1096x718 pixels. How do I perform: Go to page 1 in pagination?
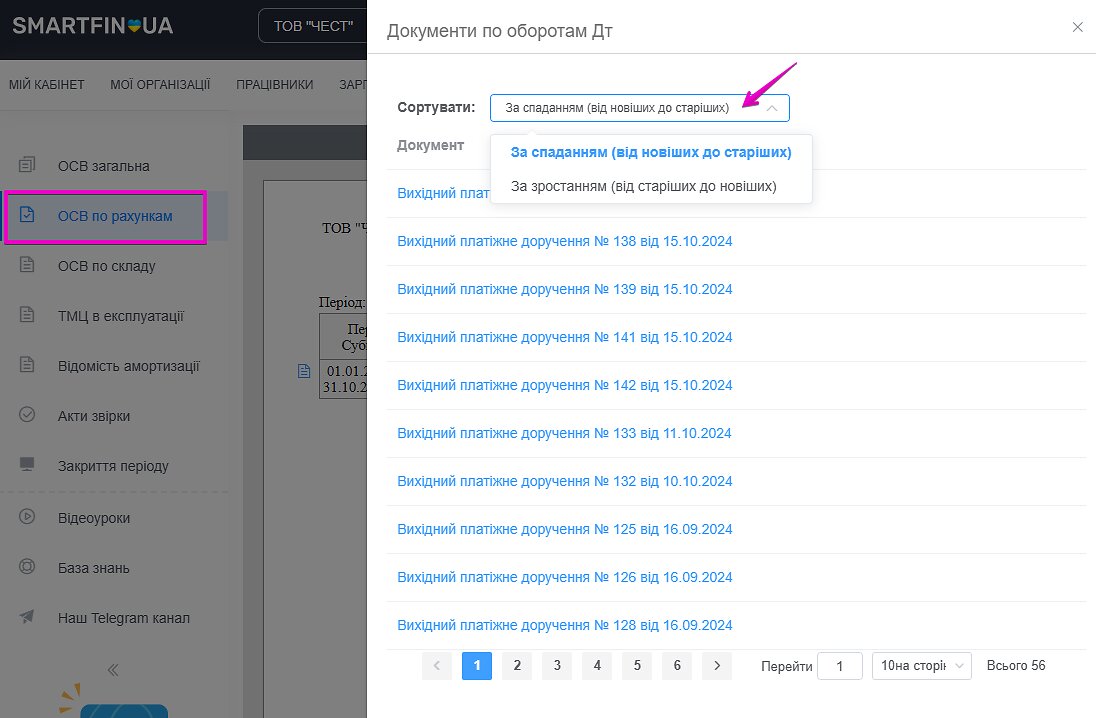click(477, 666)
